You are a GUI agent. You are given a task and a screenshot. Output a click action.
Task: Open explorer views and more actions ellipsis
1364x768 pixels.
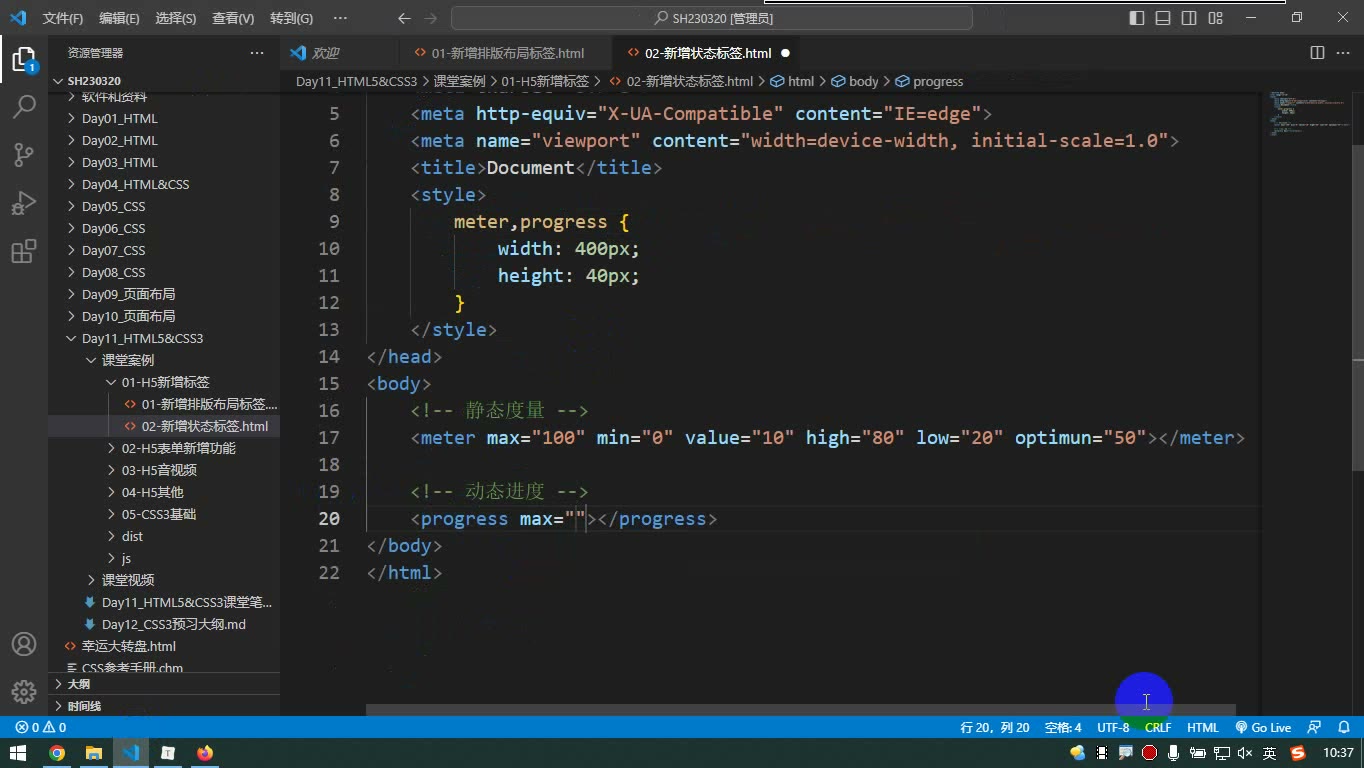(257, 53)
